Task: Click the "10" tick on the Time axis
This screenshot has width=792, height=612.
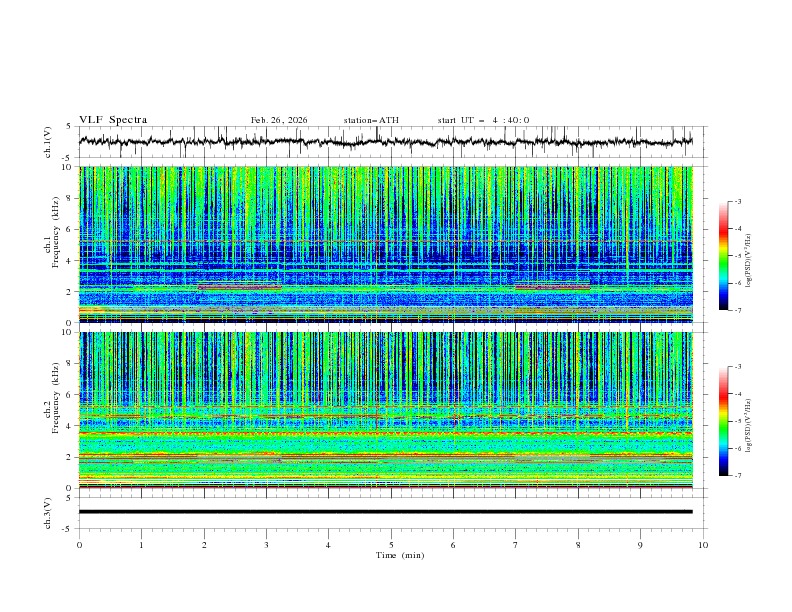Action: [703, 545]
